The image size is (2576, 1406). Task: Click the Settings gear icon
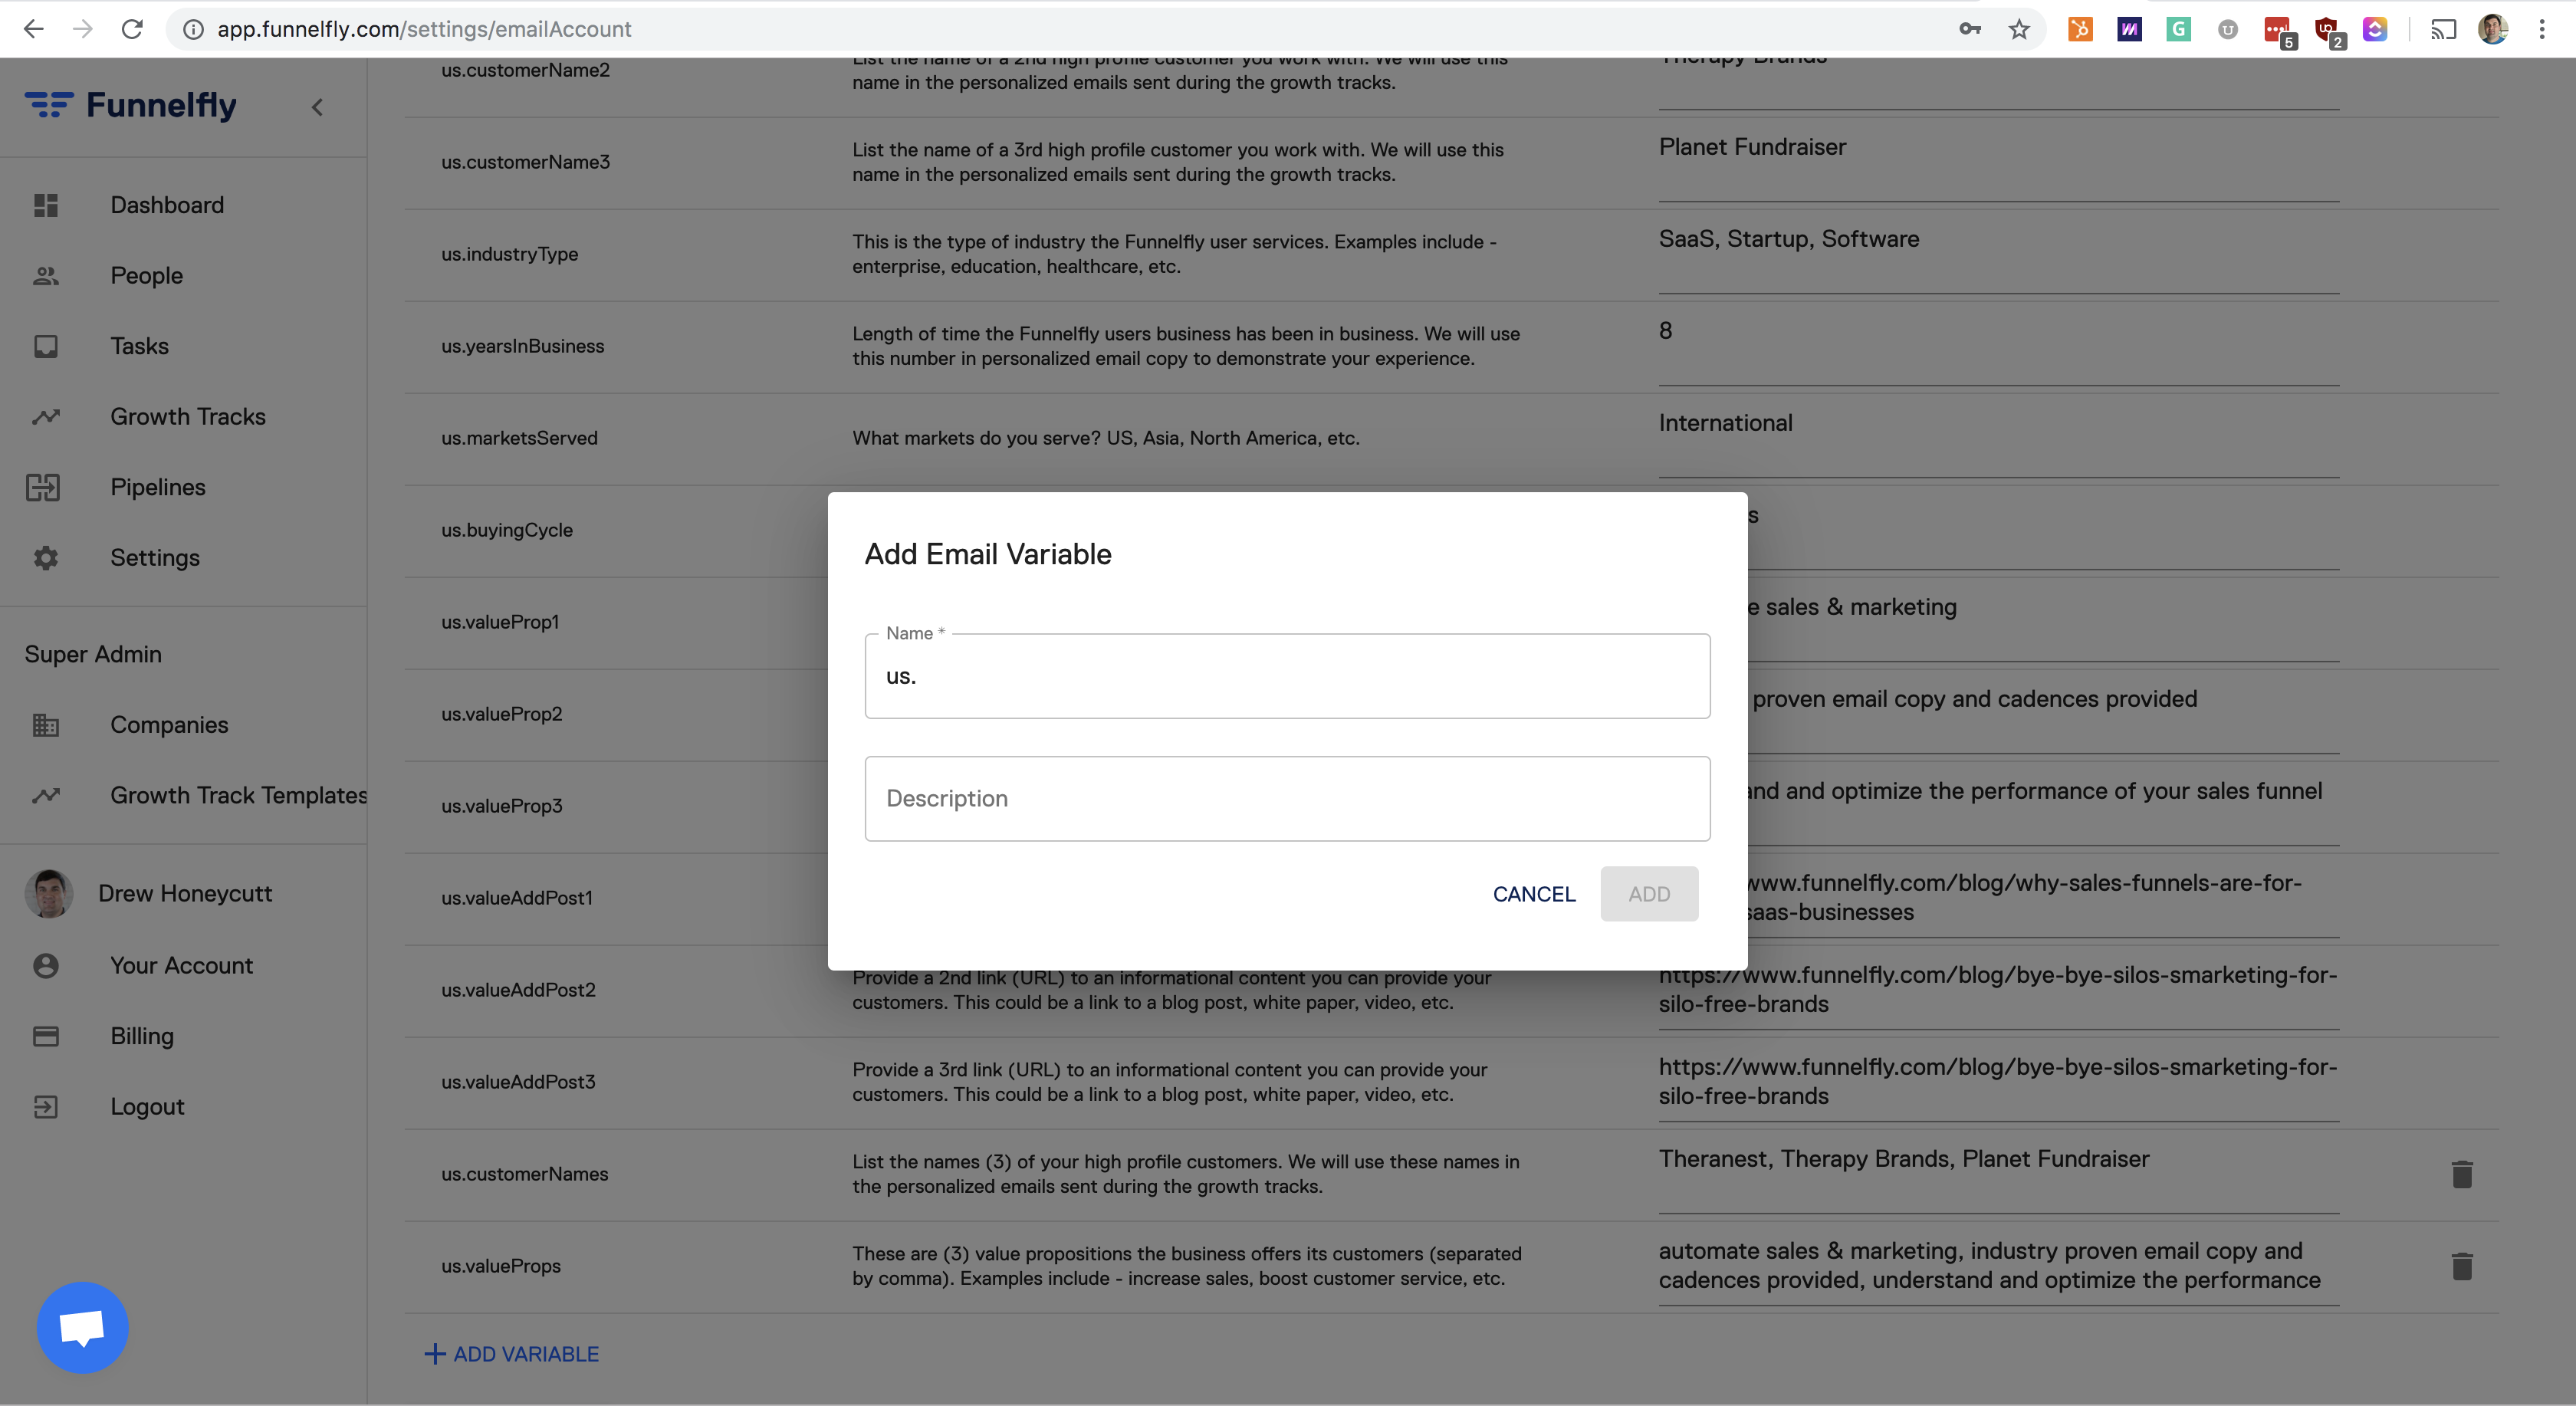(46, 558)
